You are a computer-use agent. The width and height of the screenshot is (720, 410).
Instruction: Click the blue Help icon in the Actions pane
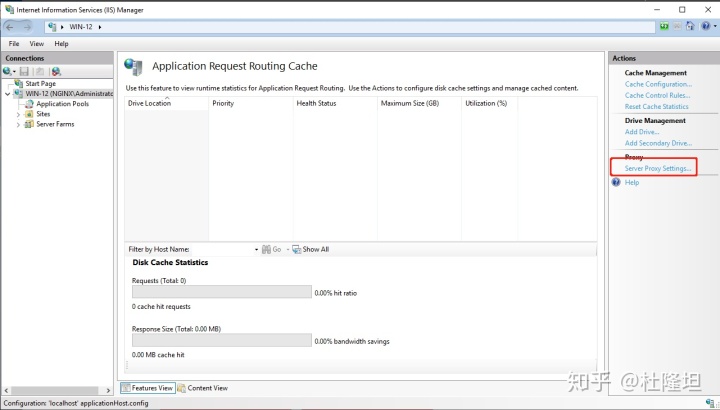pos(616,182)
